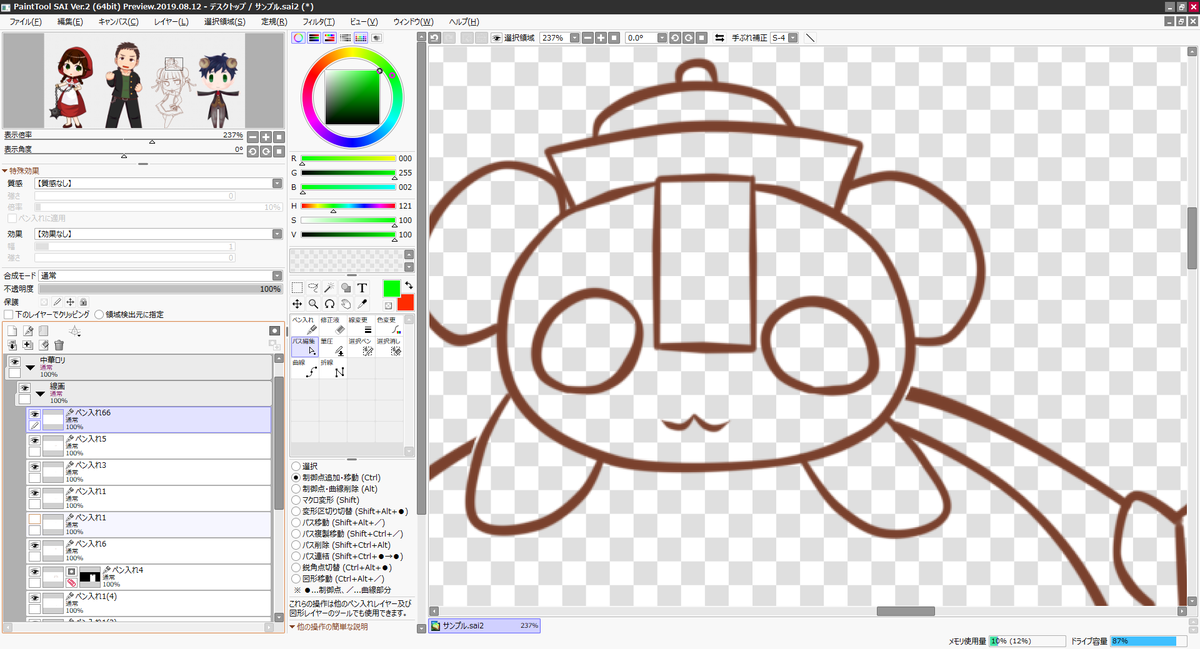Create a new normal layer icon
The width and height of the screenshot is (1200, 649).
tap(13, 330)
